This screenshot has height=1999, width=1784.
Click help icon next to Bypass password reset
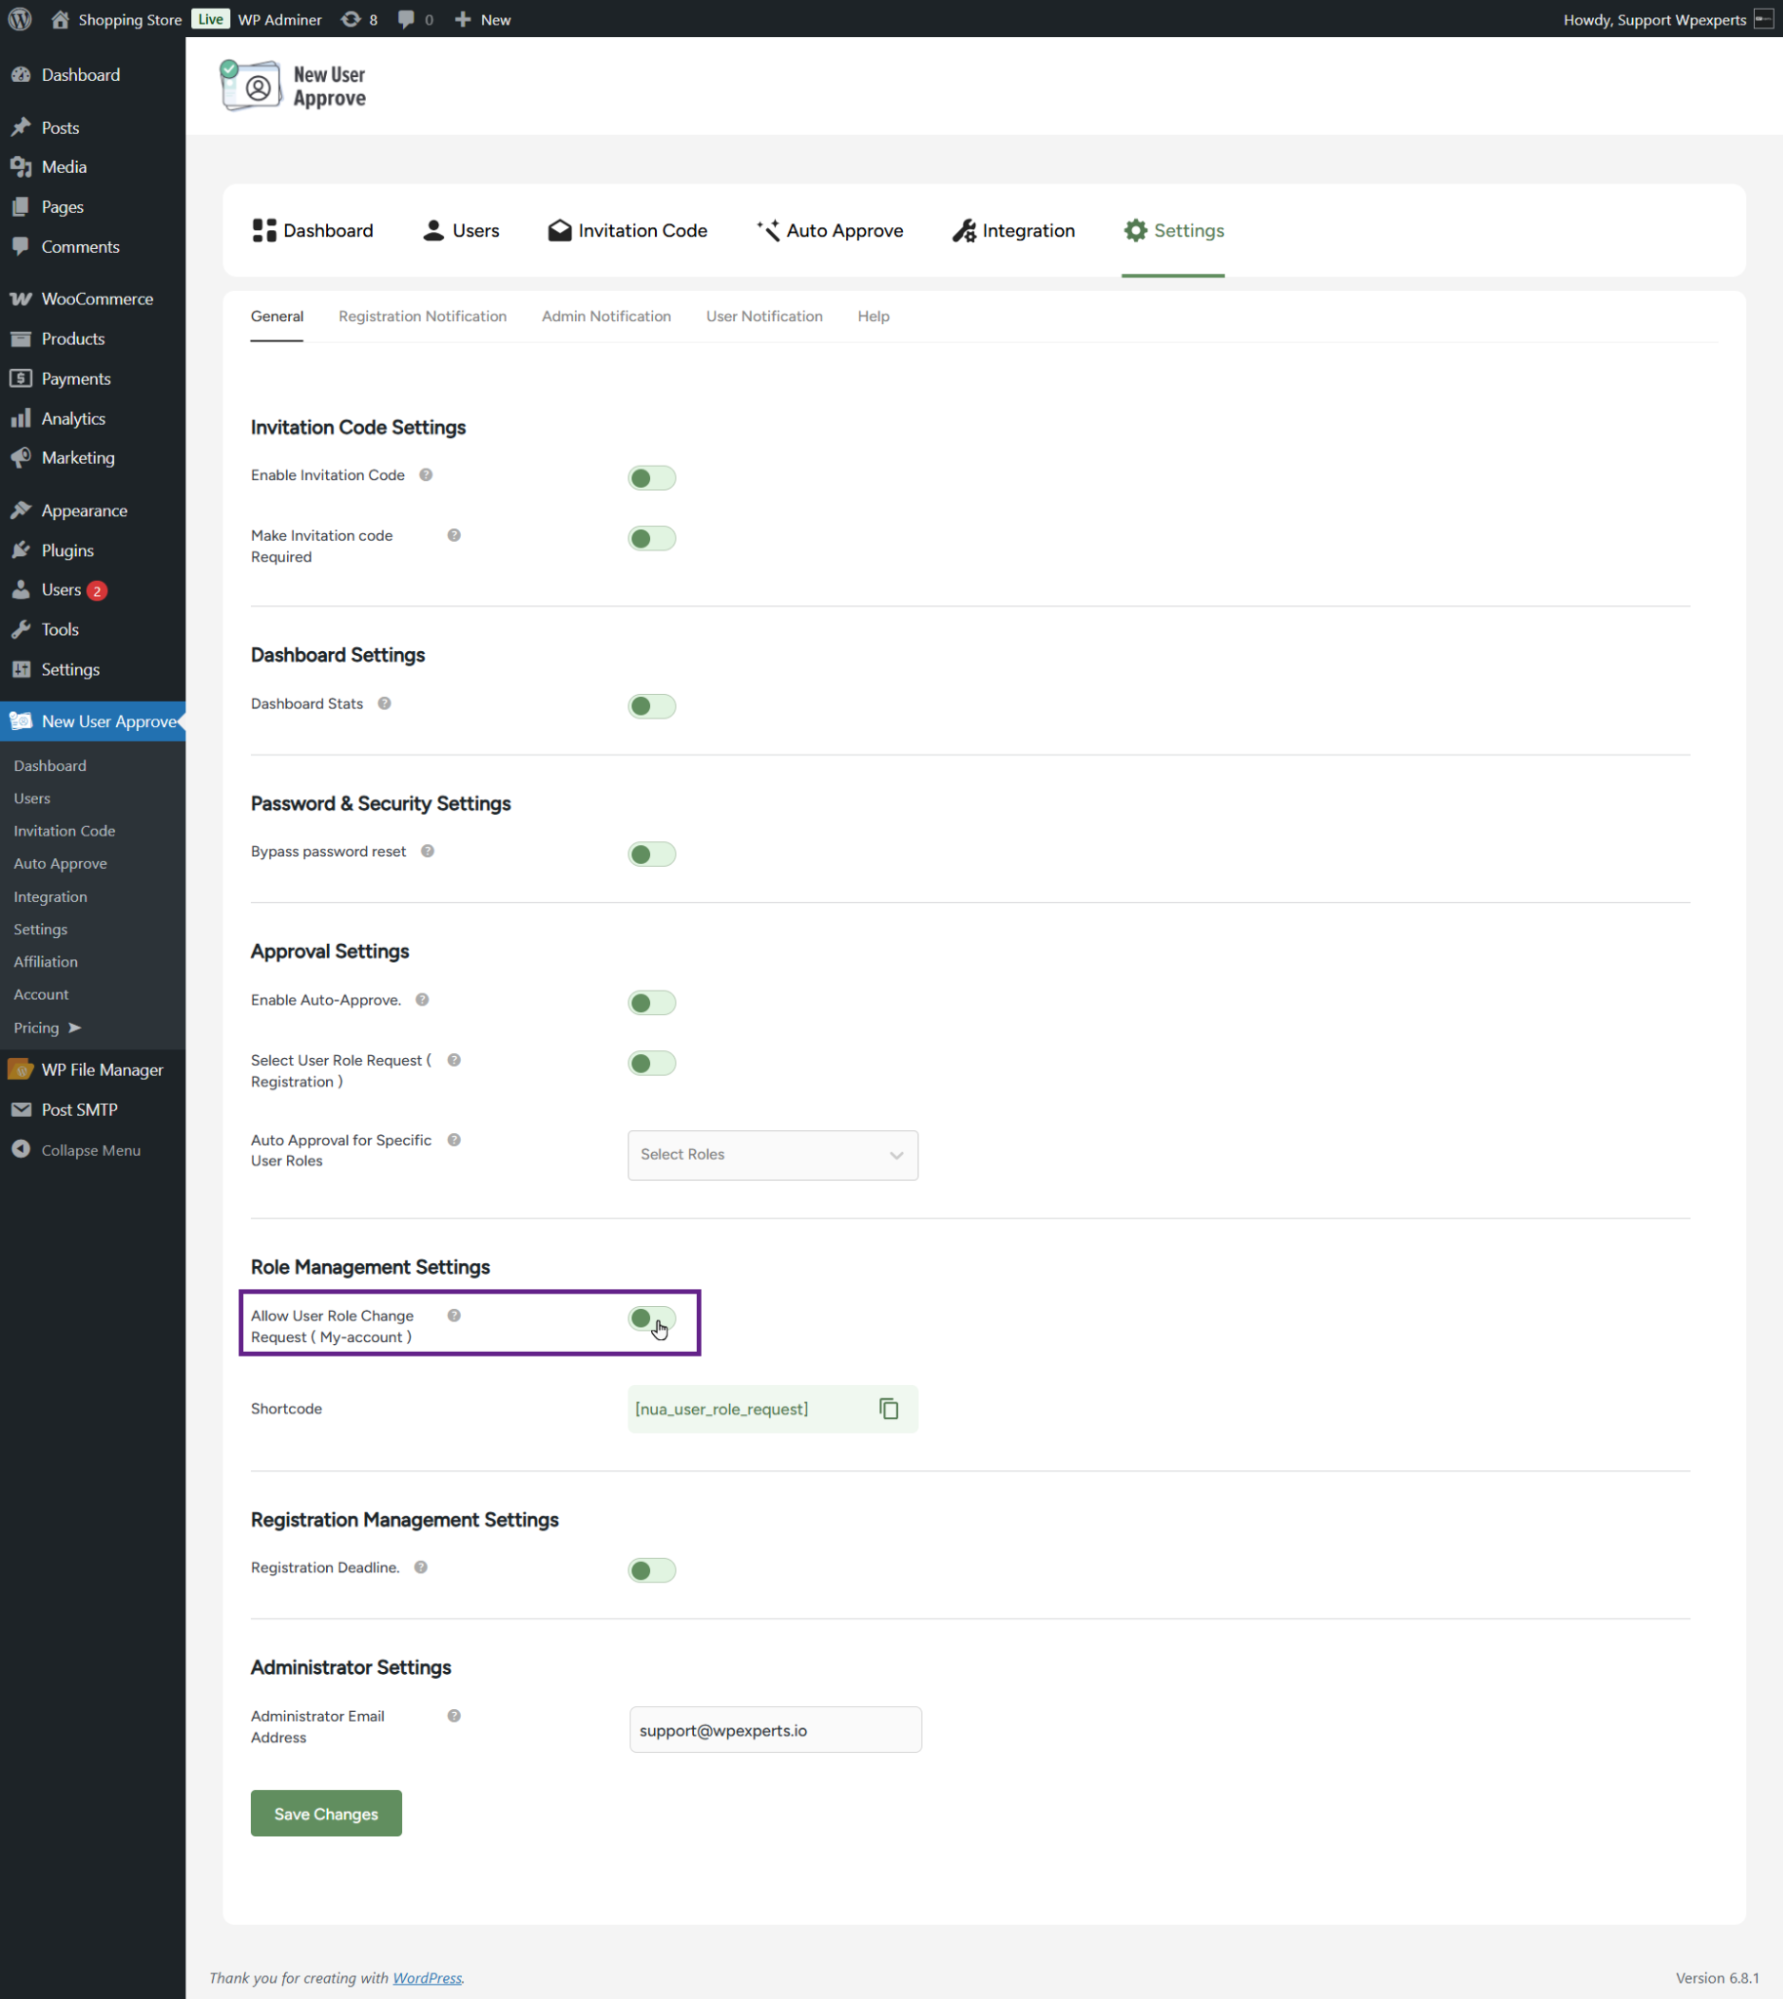pyautogui.click(x=427, y=852)
